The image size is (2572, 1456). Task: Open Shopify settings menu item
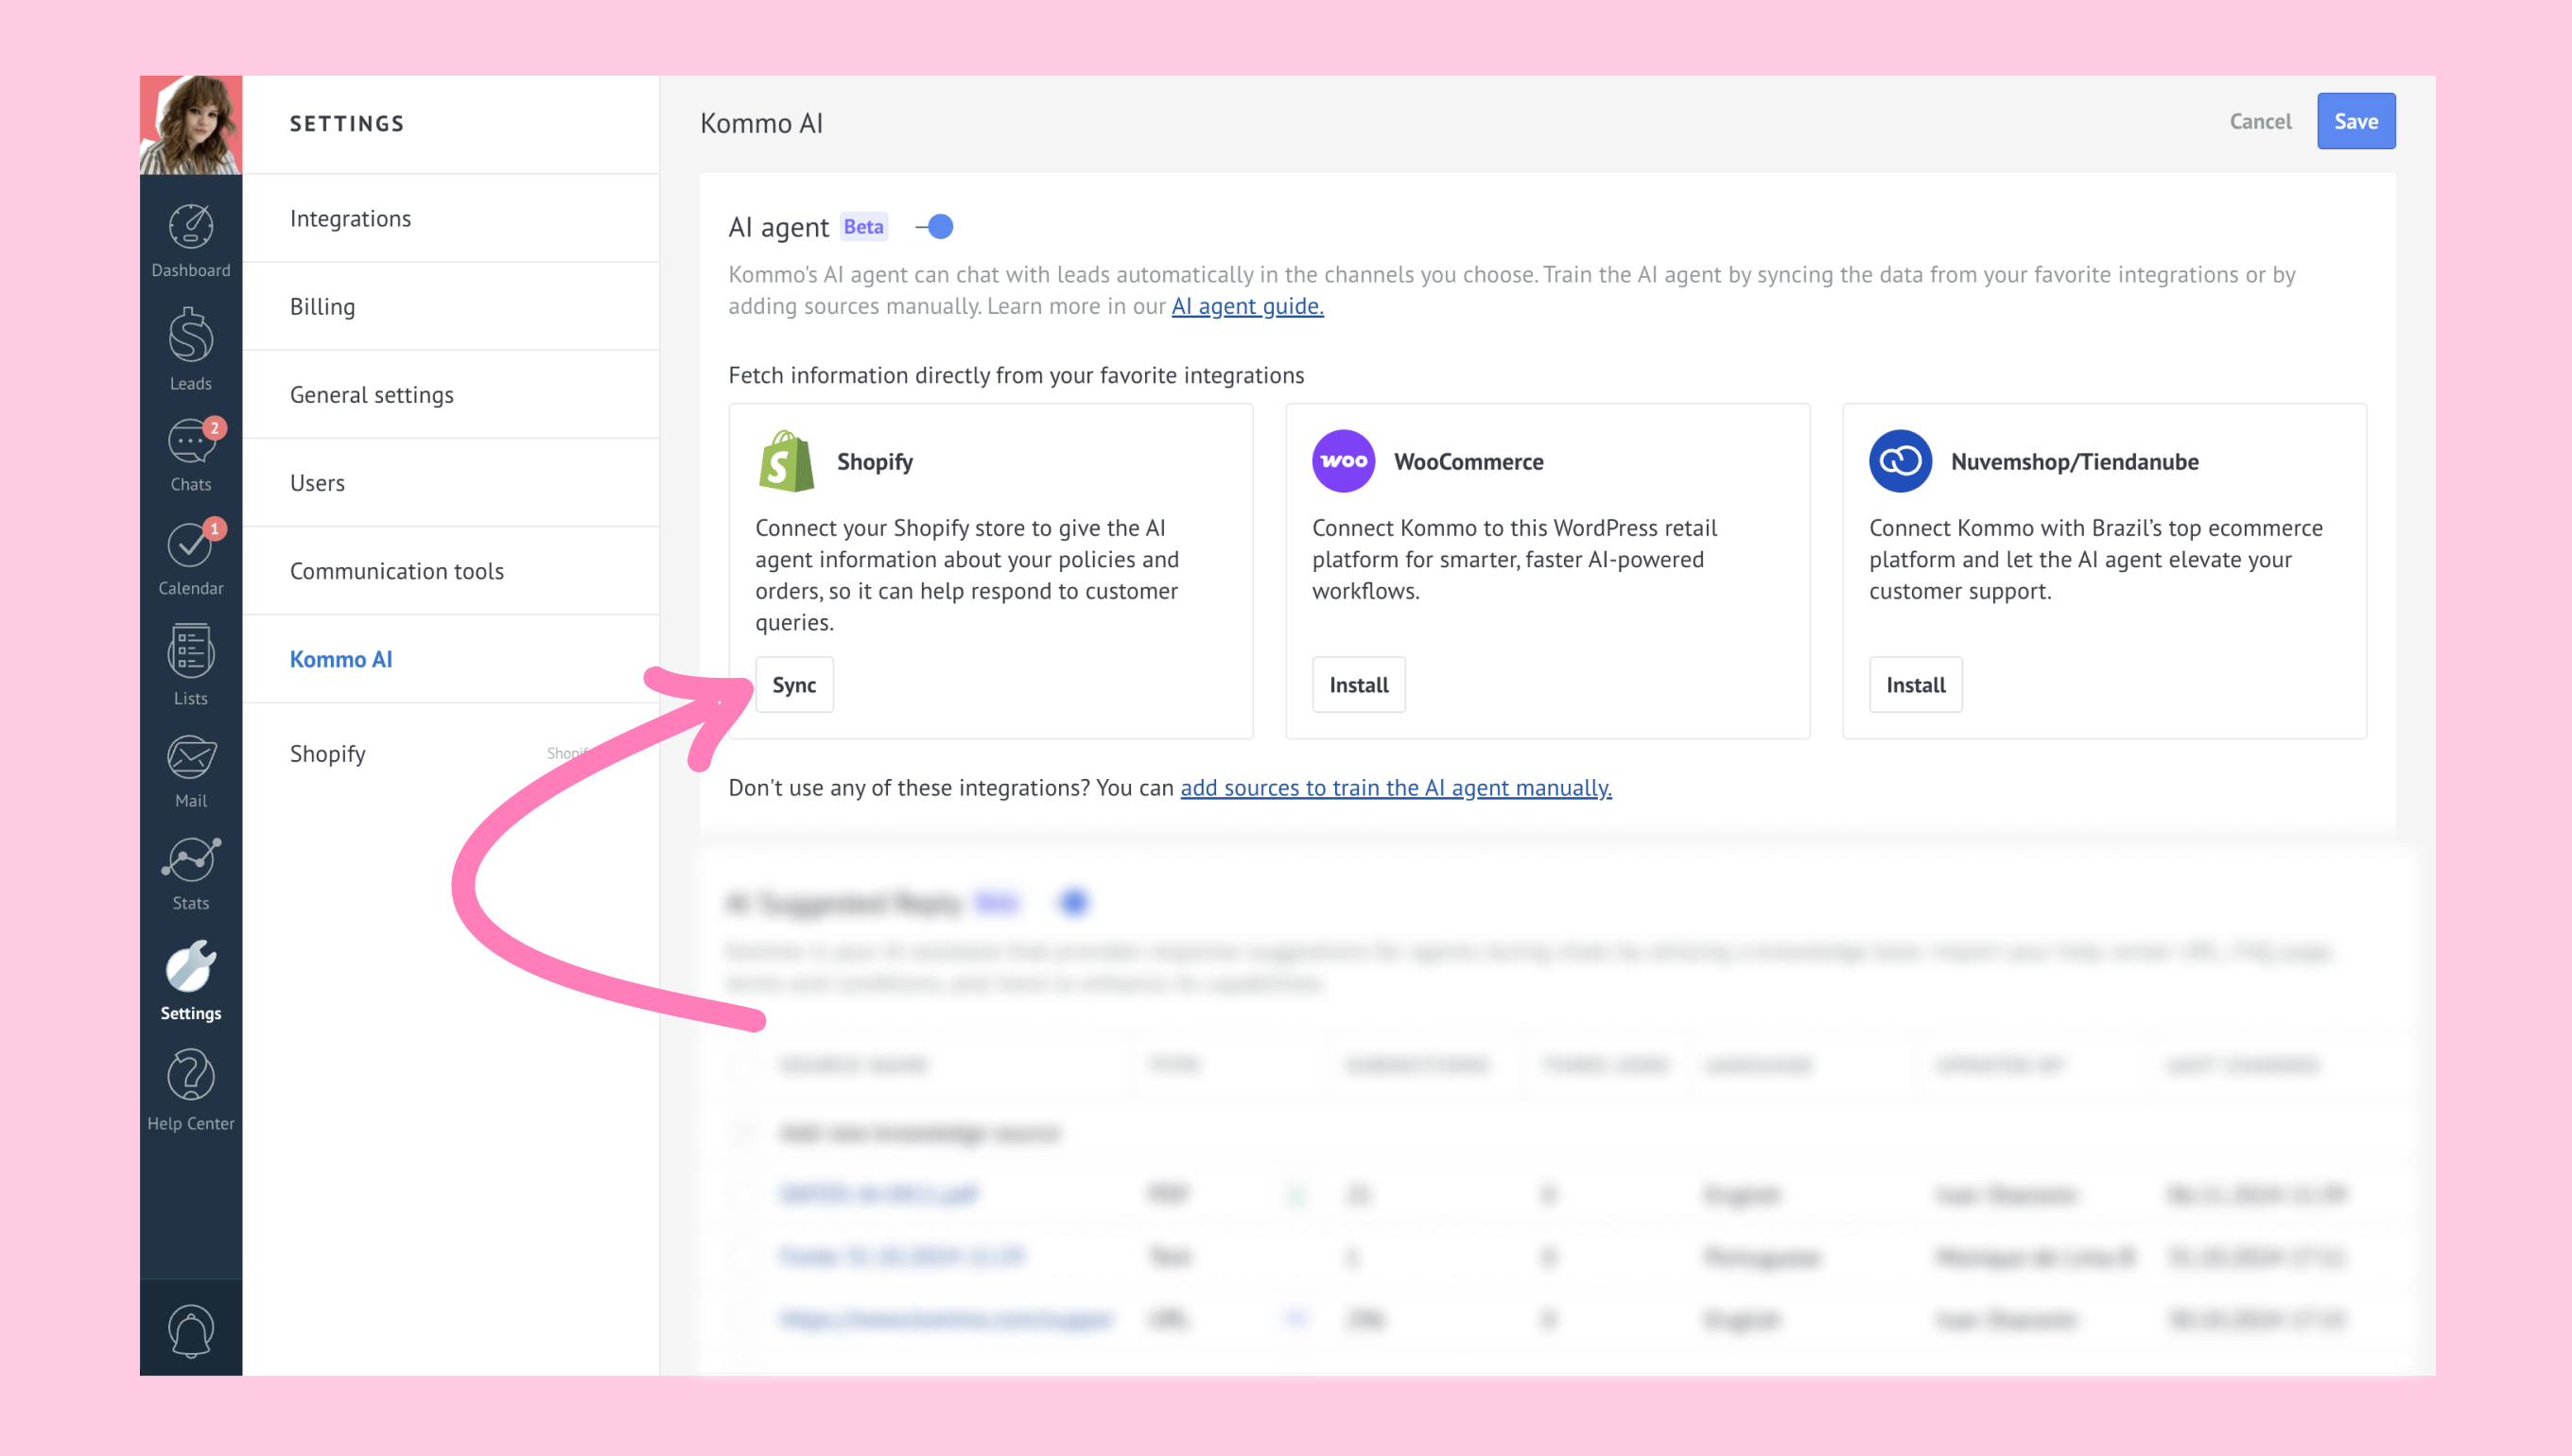(x=450, y=753)
